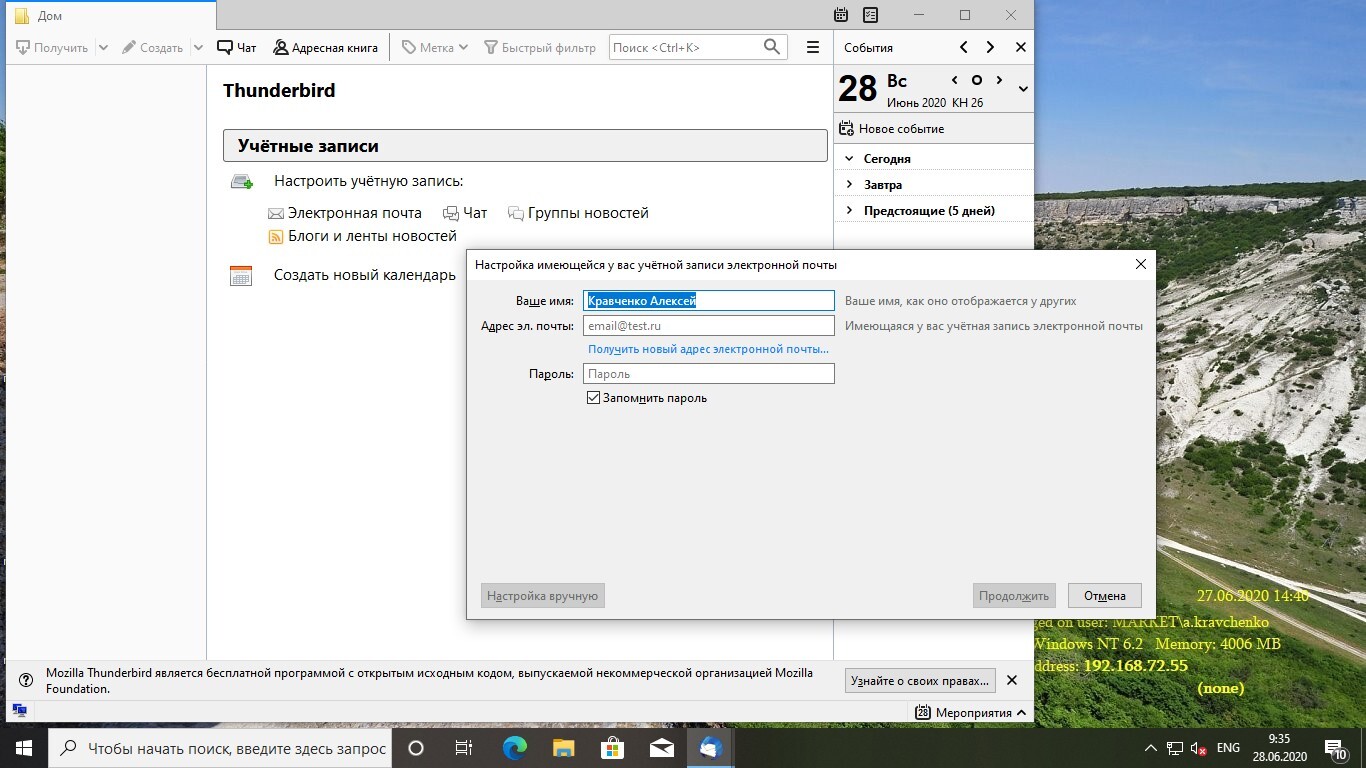Viewport: 1366px width, 768px height.
Task: Show hidden system tray icons
Action: pyautogui.click(x=1152, y=748)
